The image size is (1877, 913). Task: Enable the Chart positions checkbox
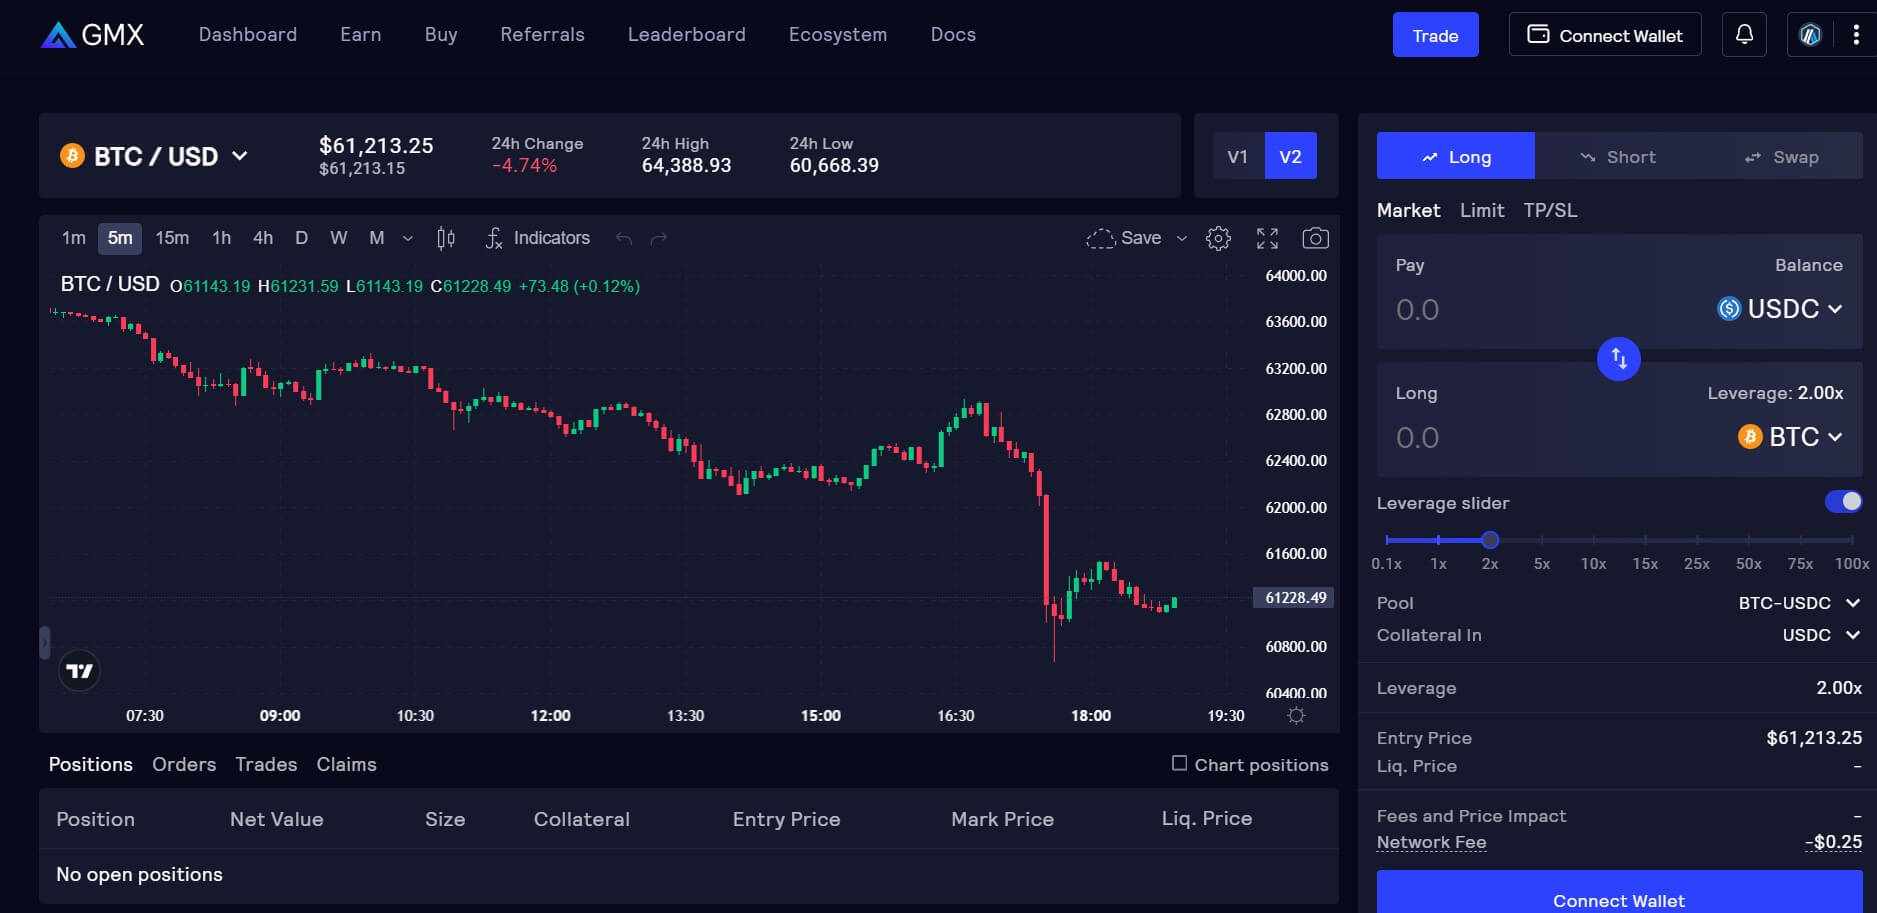click(x=1179, y=763)
